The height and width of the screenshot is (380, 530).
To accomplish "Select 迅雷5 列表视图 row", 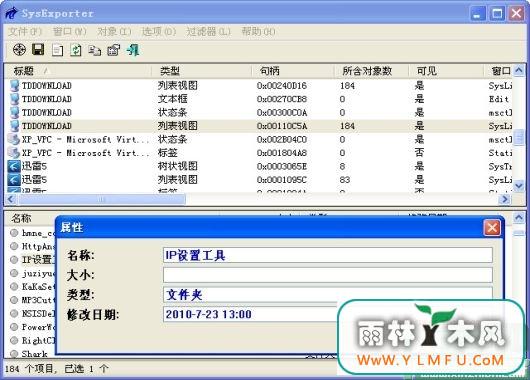I will click(x=260, y=180).
